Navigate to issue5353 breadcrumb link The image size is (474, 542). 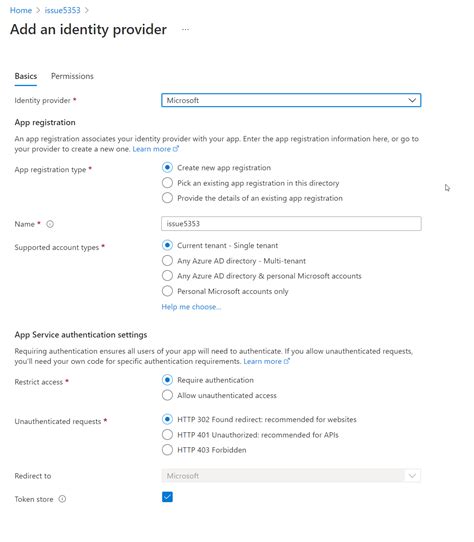(62, 10)
